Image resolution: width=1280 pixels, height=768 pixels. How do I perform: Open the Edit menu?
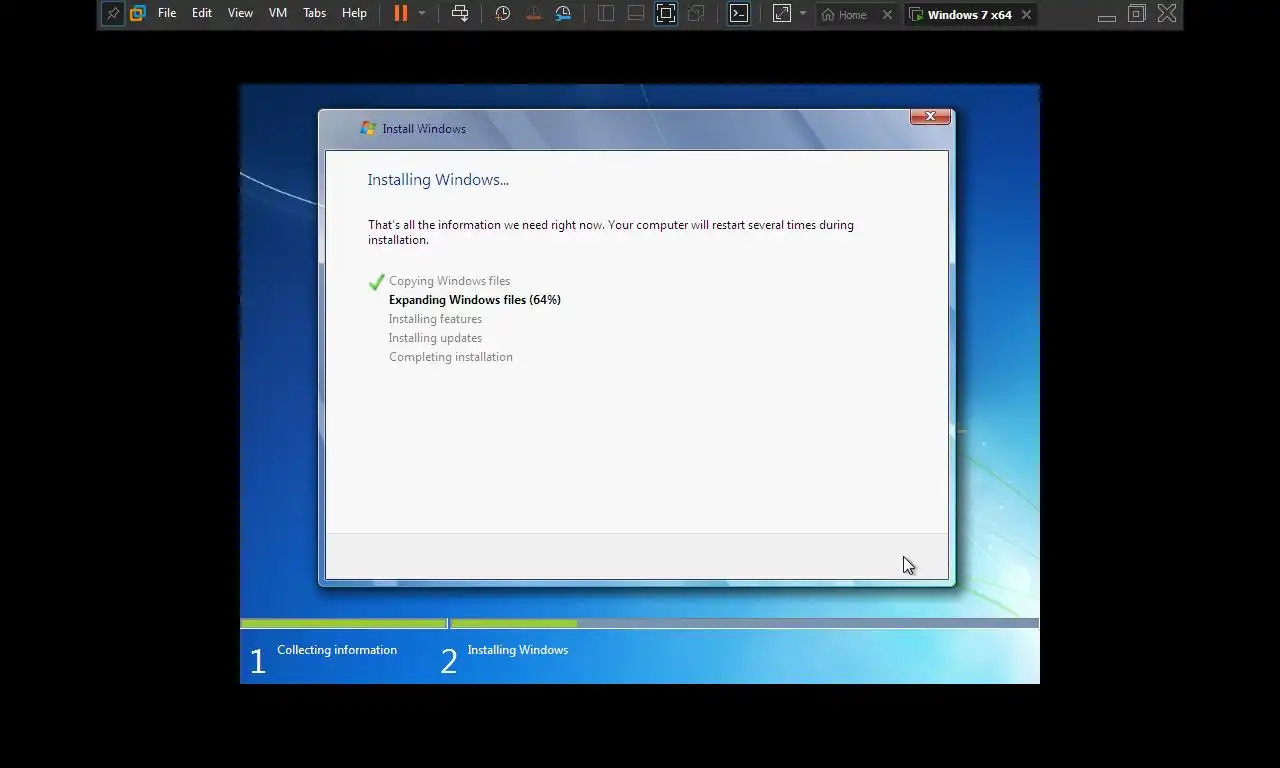(202, 14)
